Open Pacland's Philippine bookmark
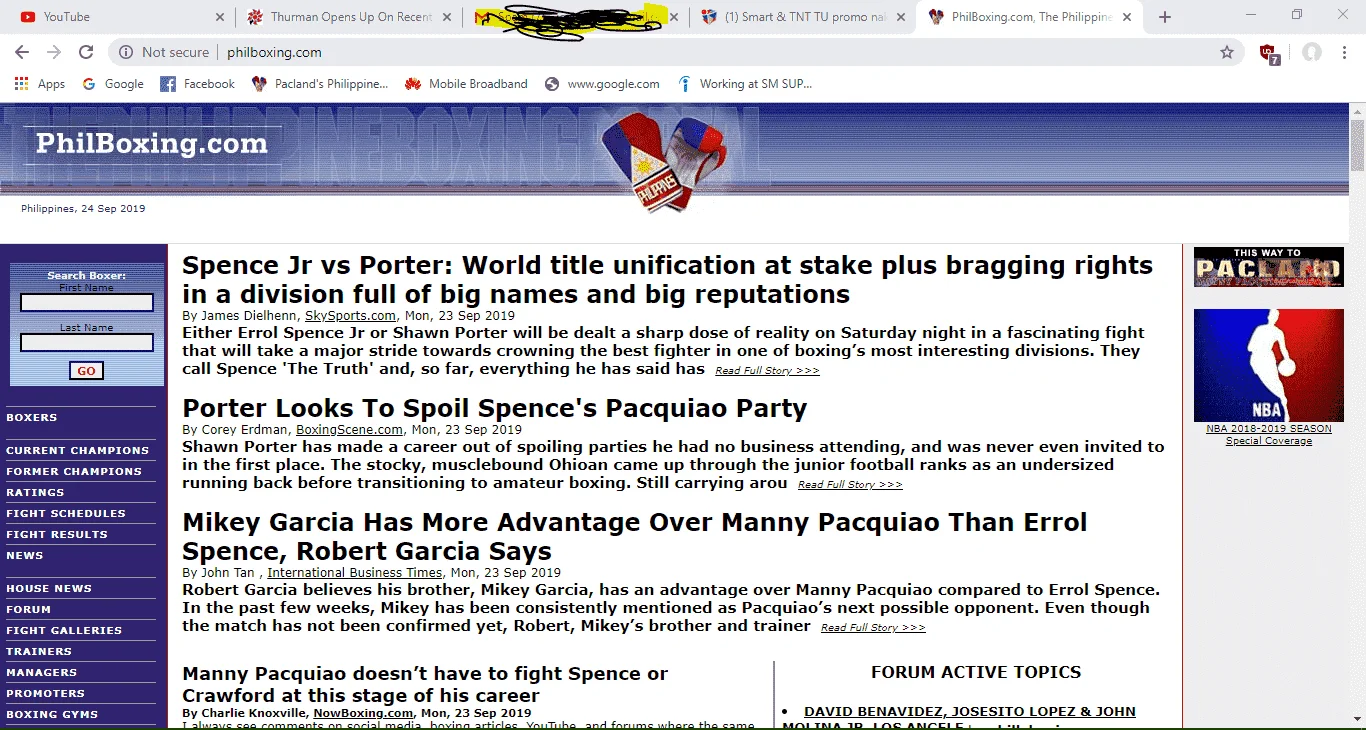1366x730 pixels. (320, 84)
